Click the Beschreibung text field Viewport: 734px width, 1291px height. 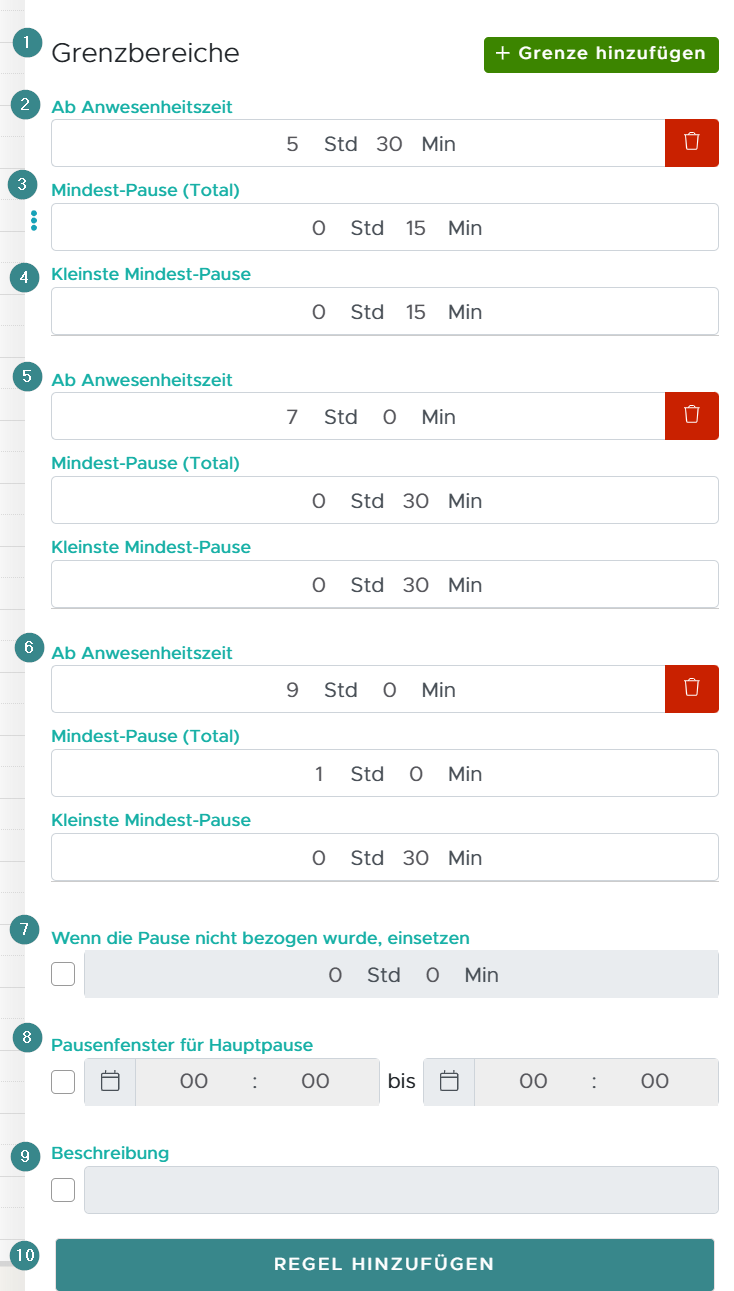[x=401, y=1189]
